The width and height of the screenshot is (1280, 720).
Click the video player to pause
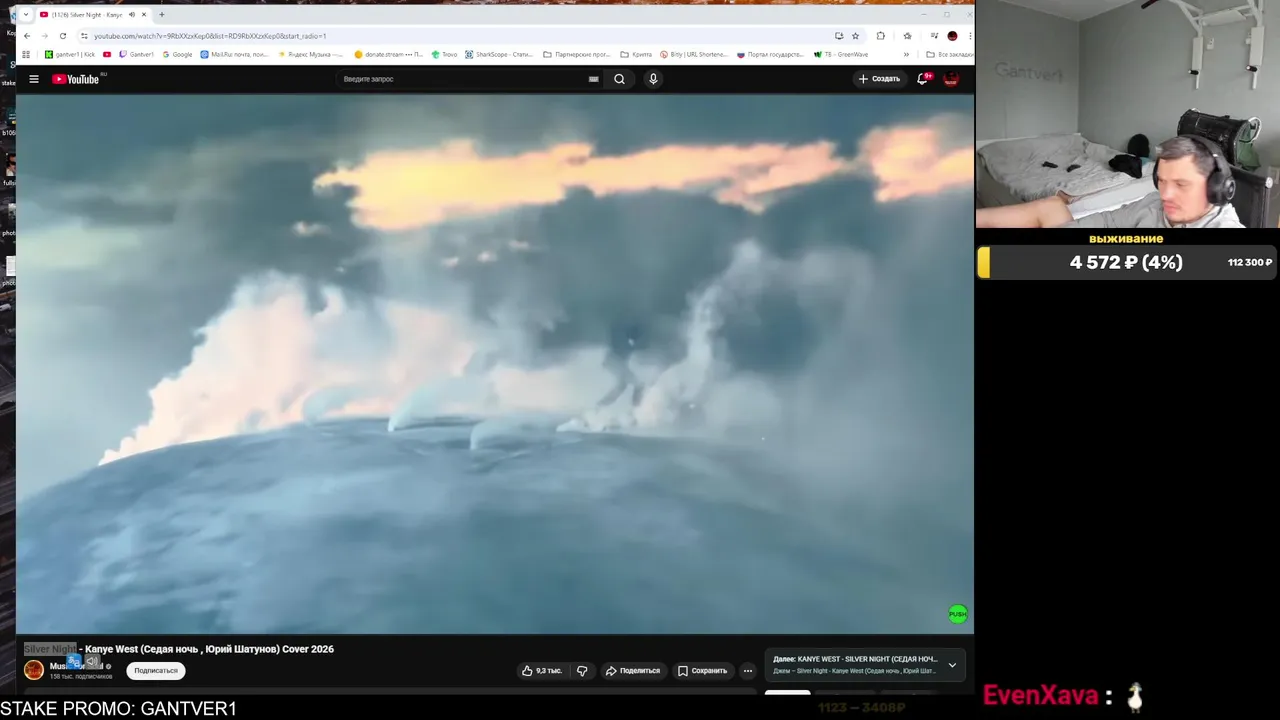(495, 364)
